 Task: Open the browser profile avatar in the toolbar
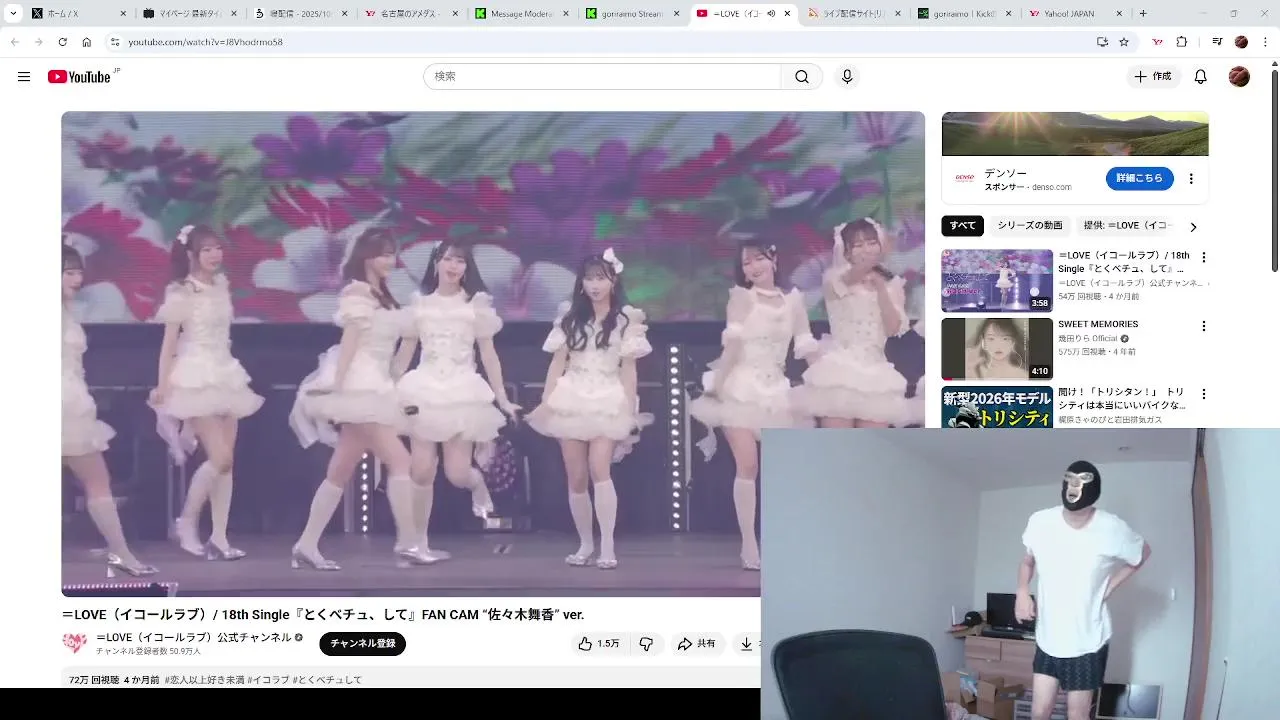[1241, 42]
